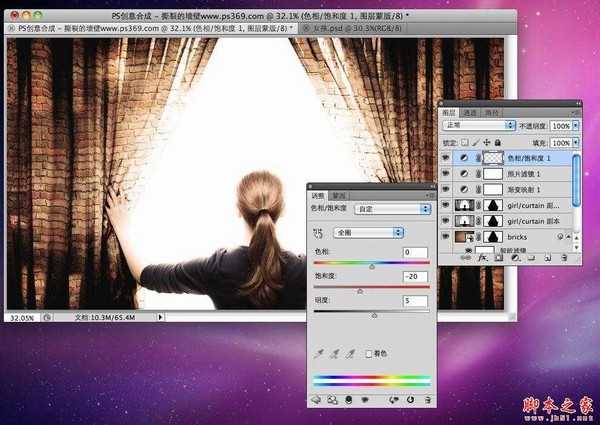Enable the 着色 colorize checkbox
The image size is (600, 425).
point(370,353)
